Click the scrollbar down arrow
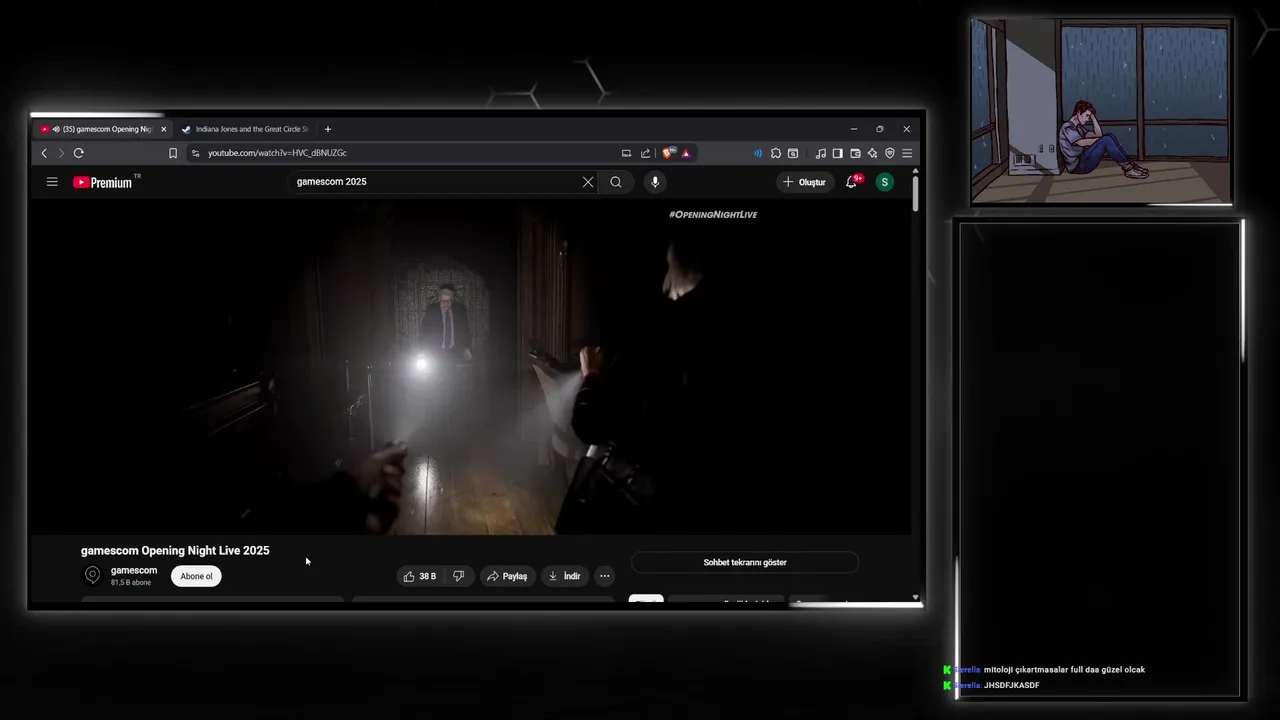Image resolution: width=1280 pixels, height=720 pixels. coord(915,598)
